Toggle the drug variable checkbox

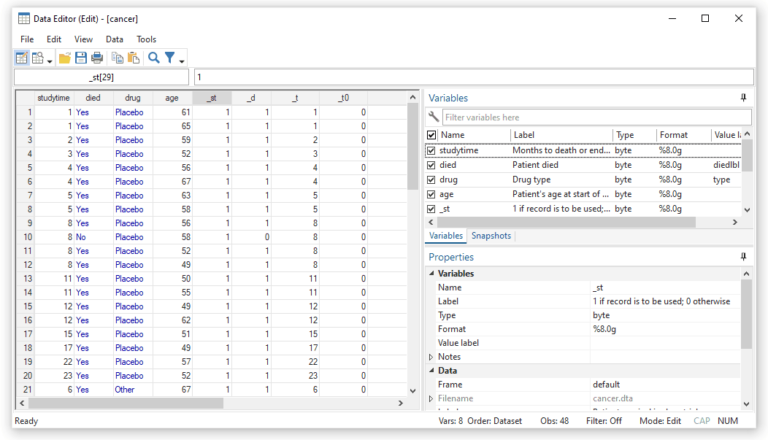click(x=432, y=180)
